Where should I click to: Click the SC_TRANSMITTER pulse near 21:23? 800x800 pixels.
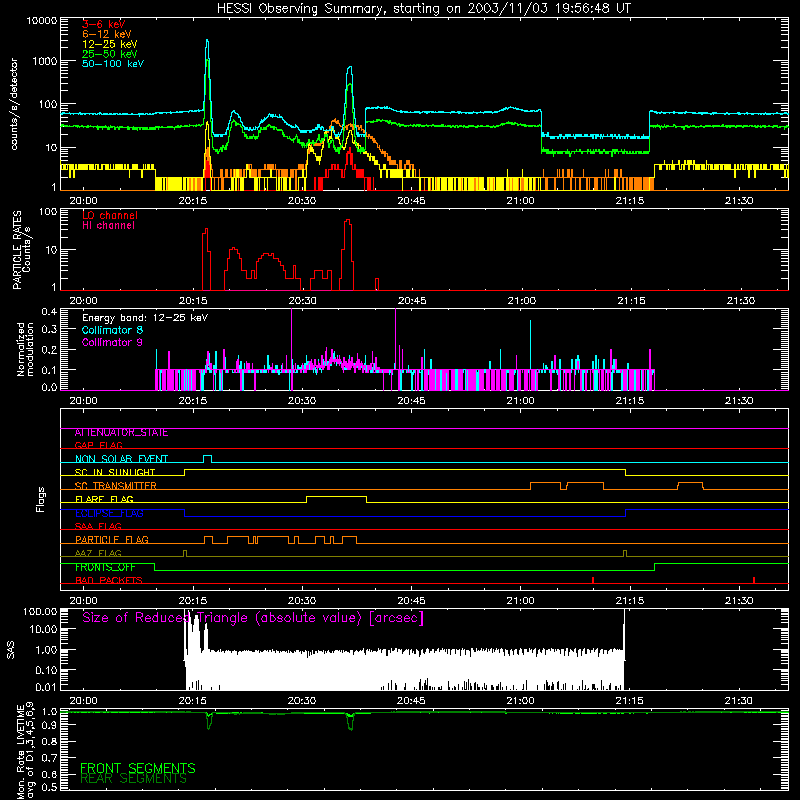[690, 483]
